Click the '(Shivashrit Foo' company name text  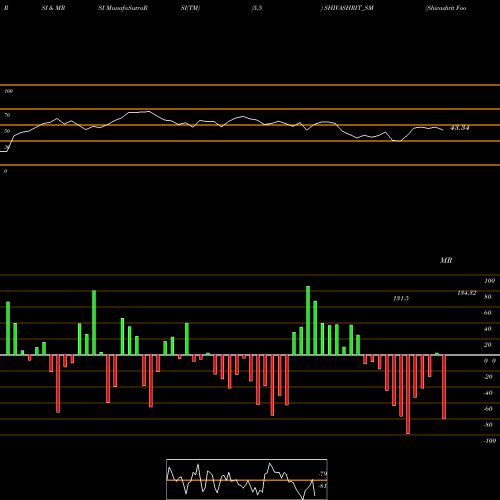click(446, 8)
